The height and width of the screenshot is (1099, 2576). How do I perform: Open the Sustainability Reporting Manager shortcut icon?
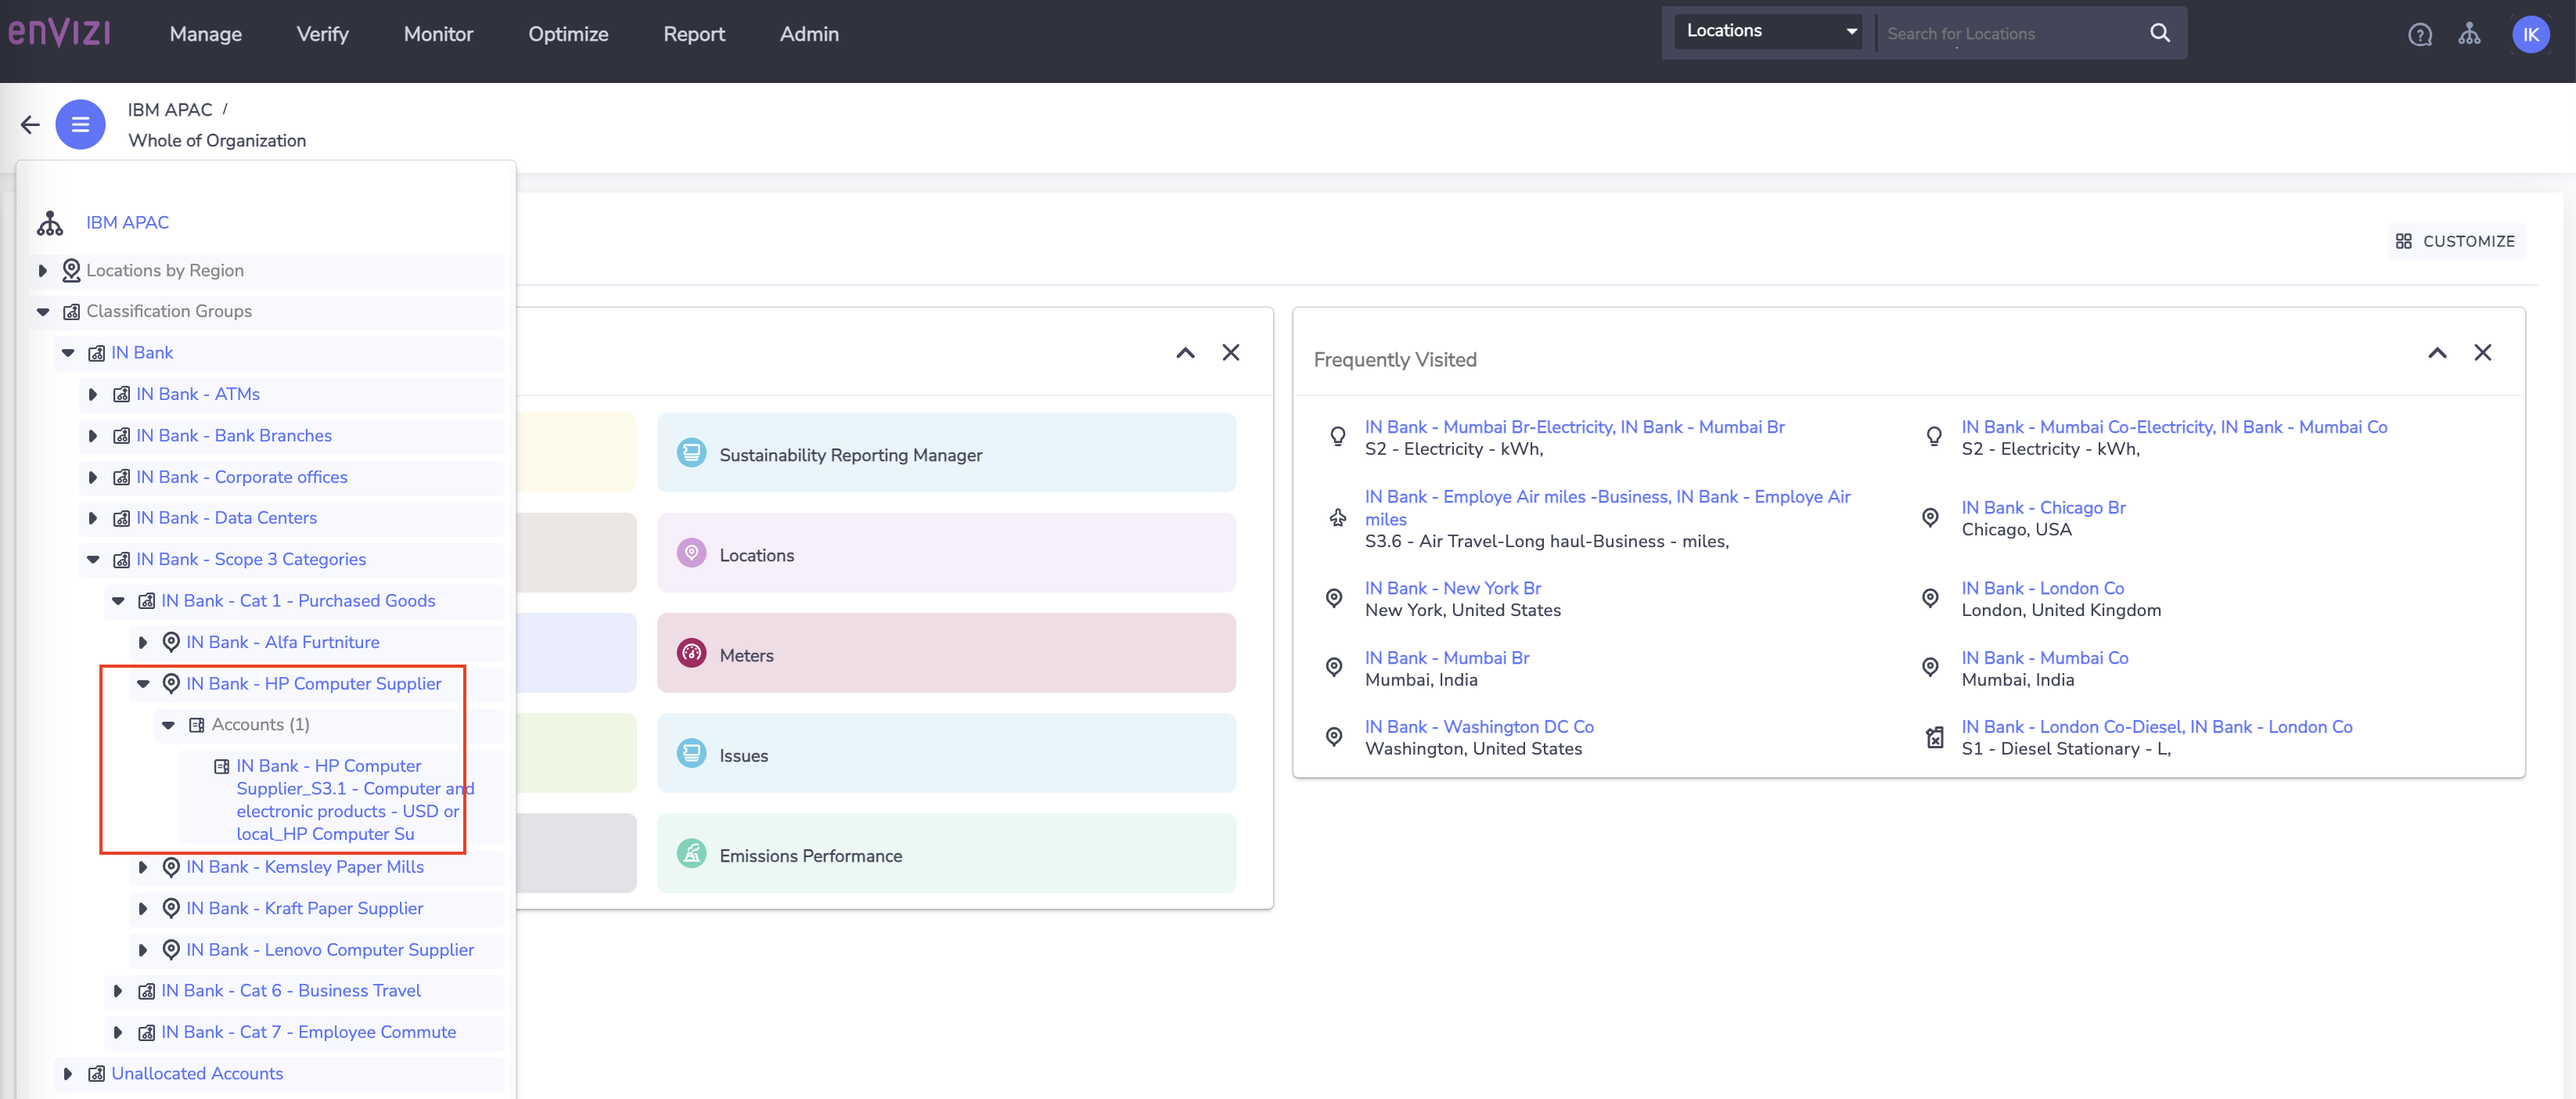point(691,452)
